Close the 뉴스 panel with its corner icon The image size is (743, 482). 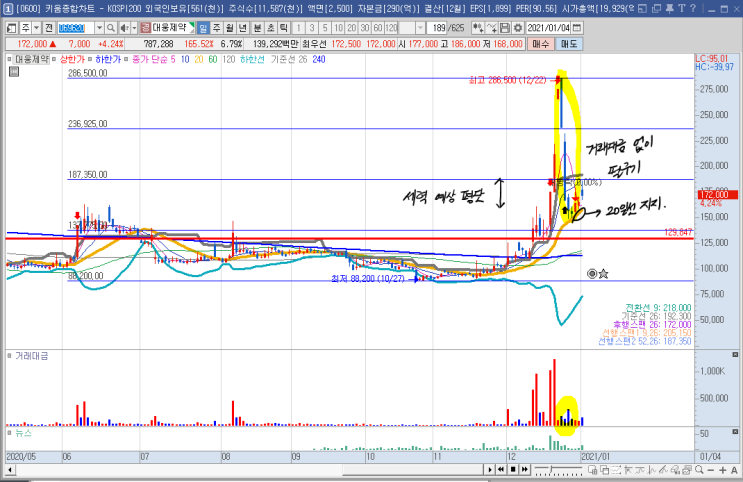[x=735, y=432]
